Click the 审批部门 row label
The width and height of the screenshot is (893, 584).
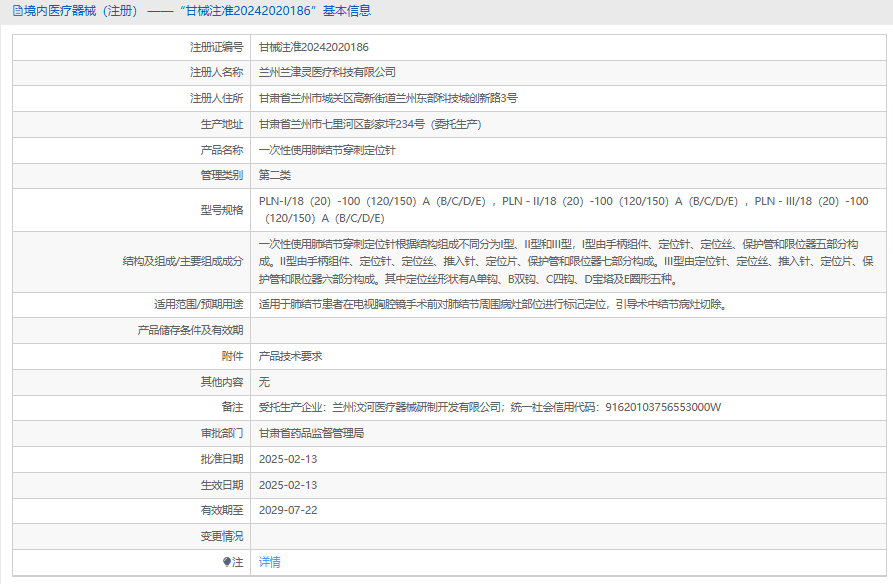click(x=222, y=433)
